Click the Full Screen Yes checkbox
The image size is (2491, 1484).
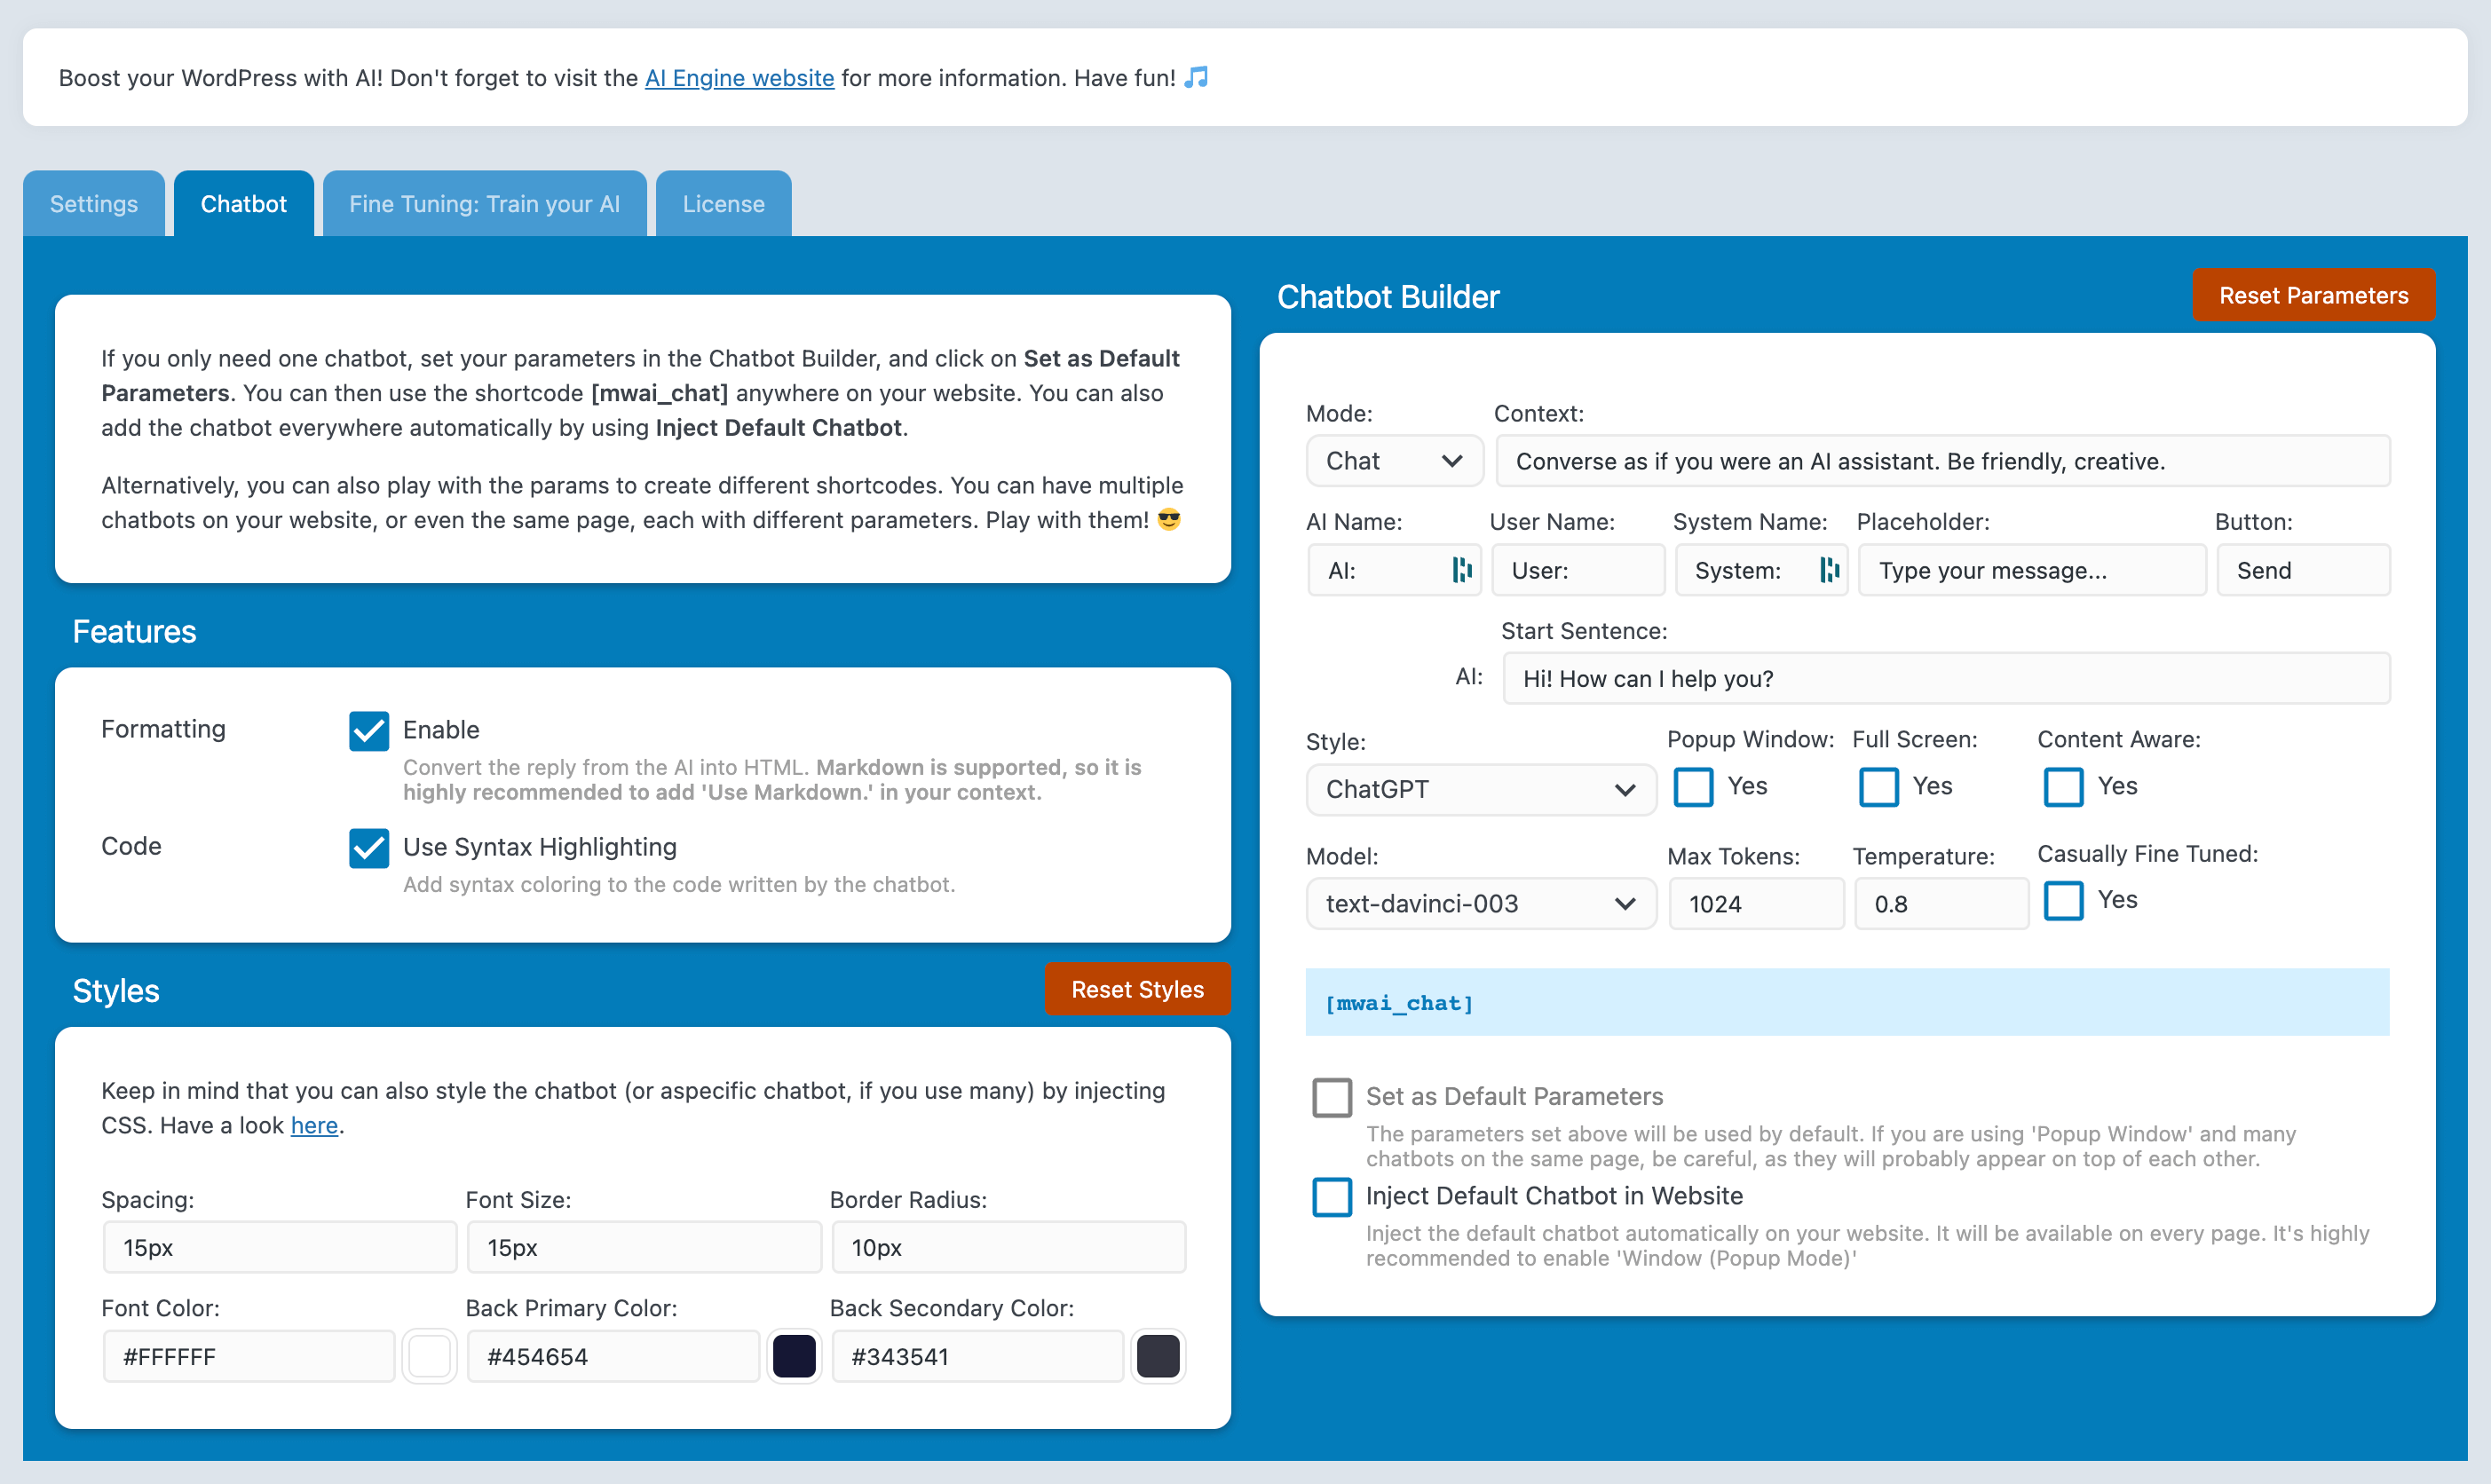[1878, 786]
